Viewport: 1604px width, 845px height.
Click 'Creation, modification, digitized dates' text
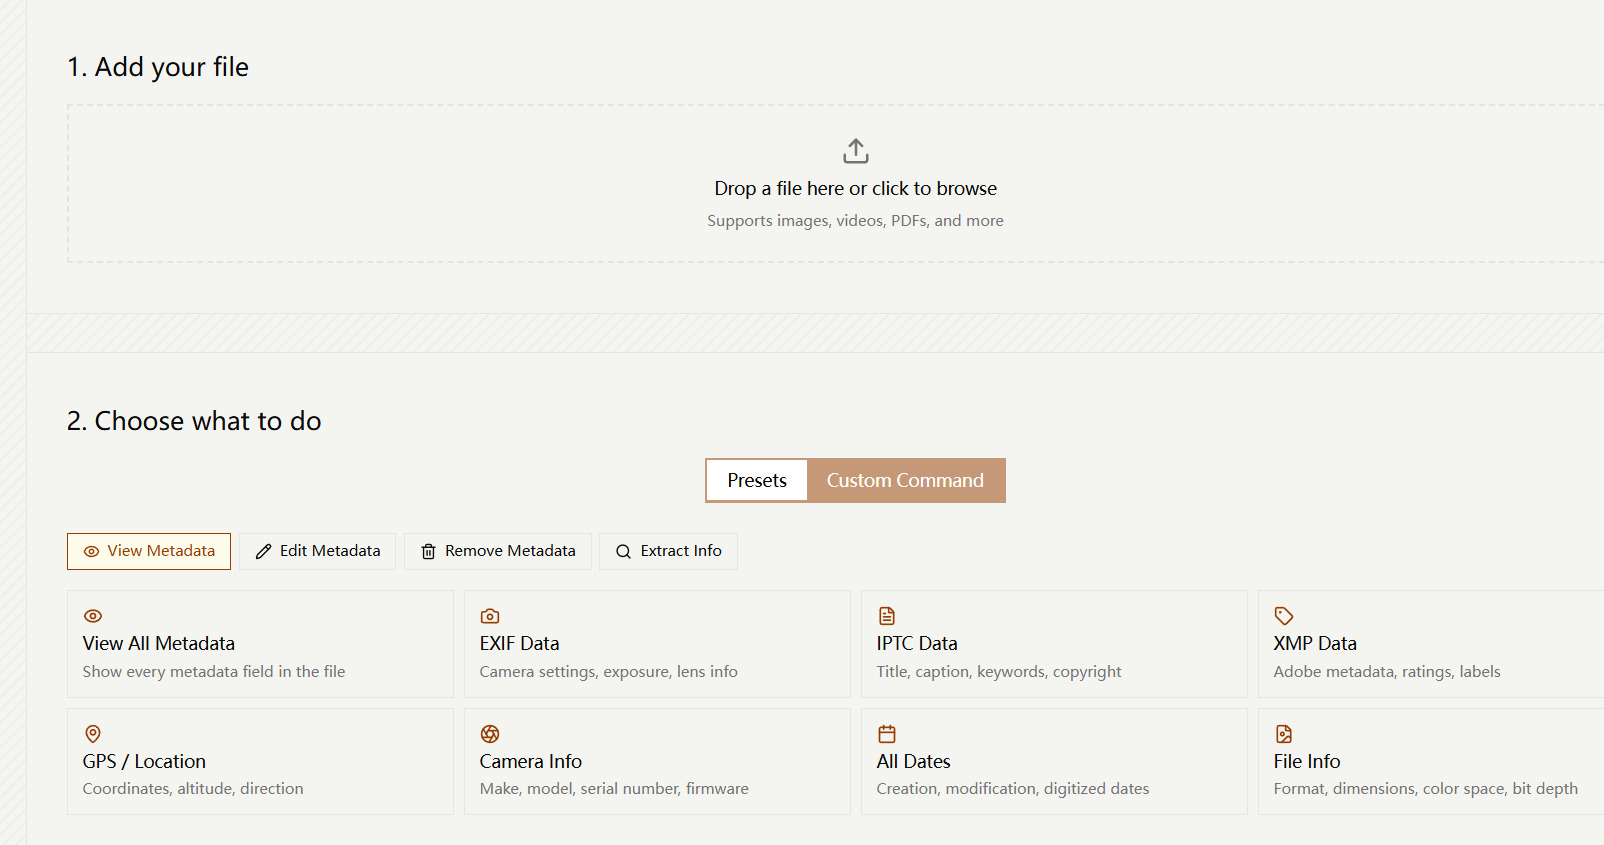pyautogui.click(x=1013, y=789)
